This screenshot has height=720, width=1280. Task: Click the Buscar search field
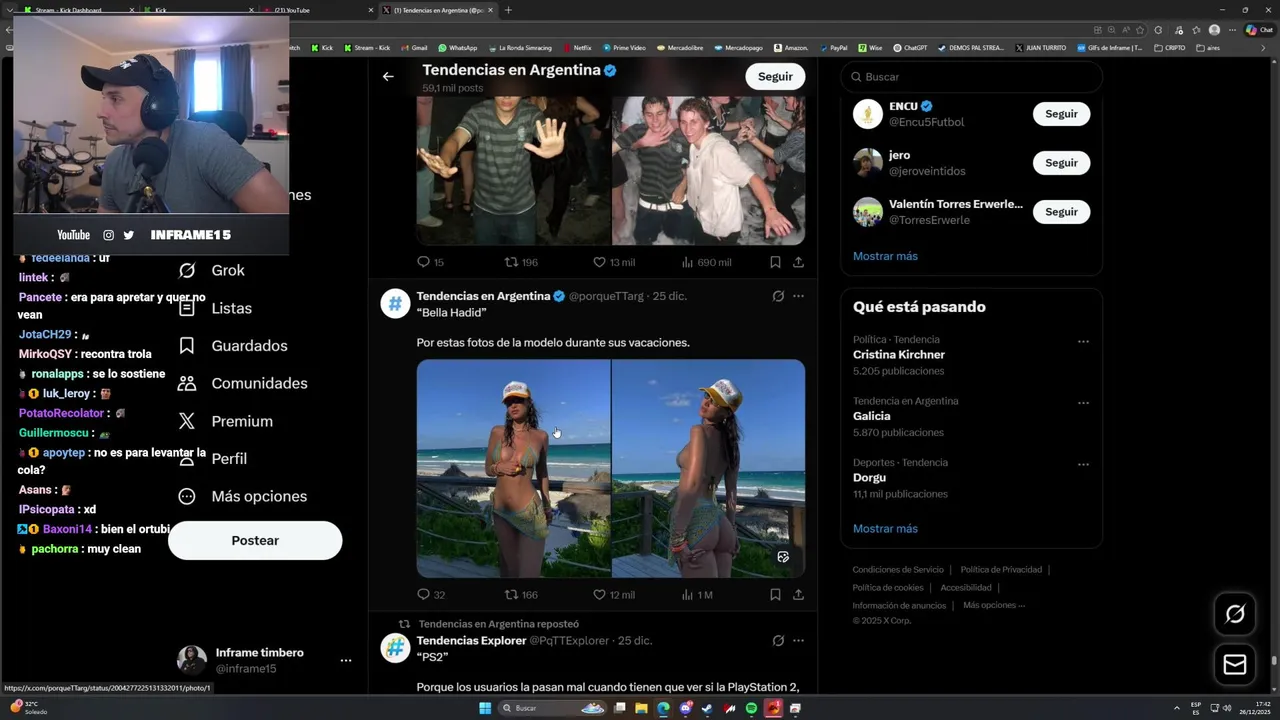click(972, 76)
